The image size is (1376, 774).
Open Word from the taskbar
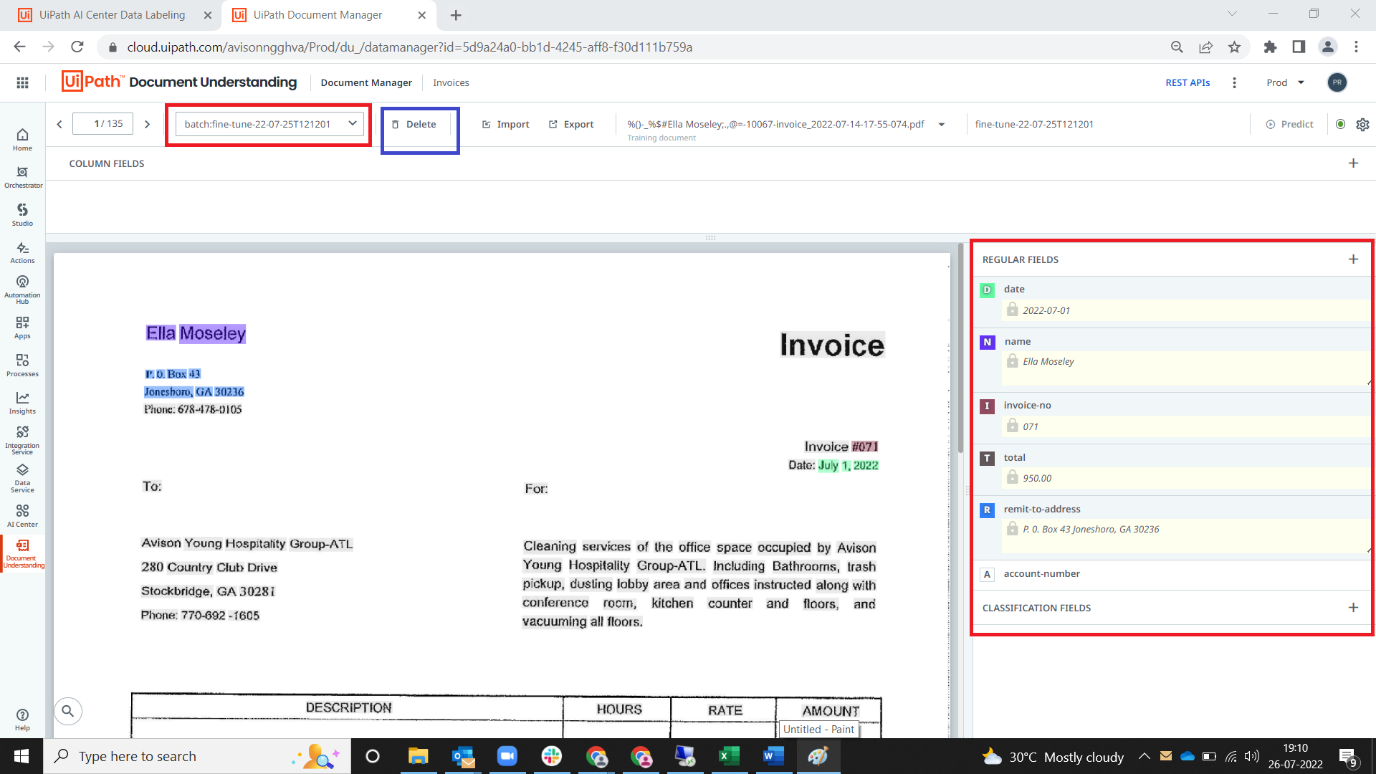[x=773, y=756]
